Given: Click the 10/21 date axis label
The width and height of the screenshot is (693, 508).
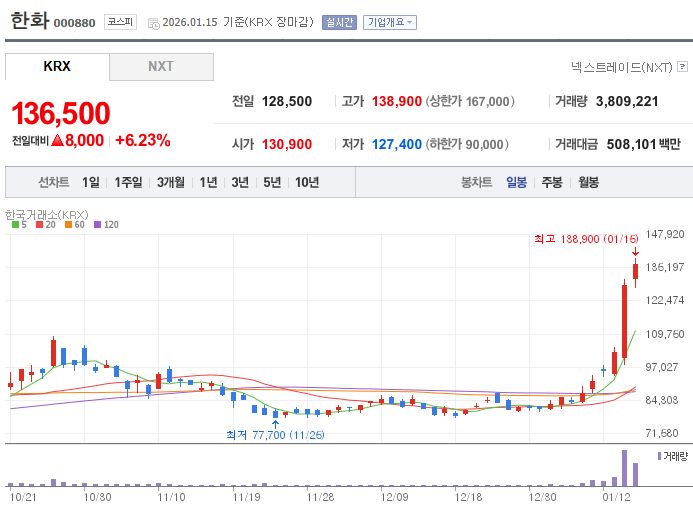Looking at the screenshot, I should pyautogui.click(x=23, y=497).
